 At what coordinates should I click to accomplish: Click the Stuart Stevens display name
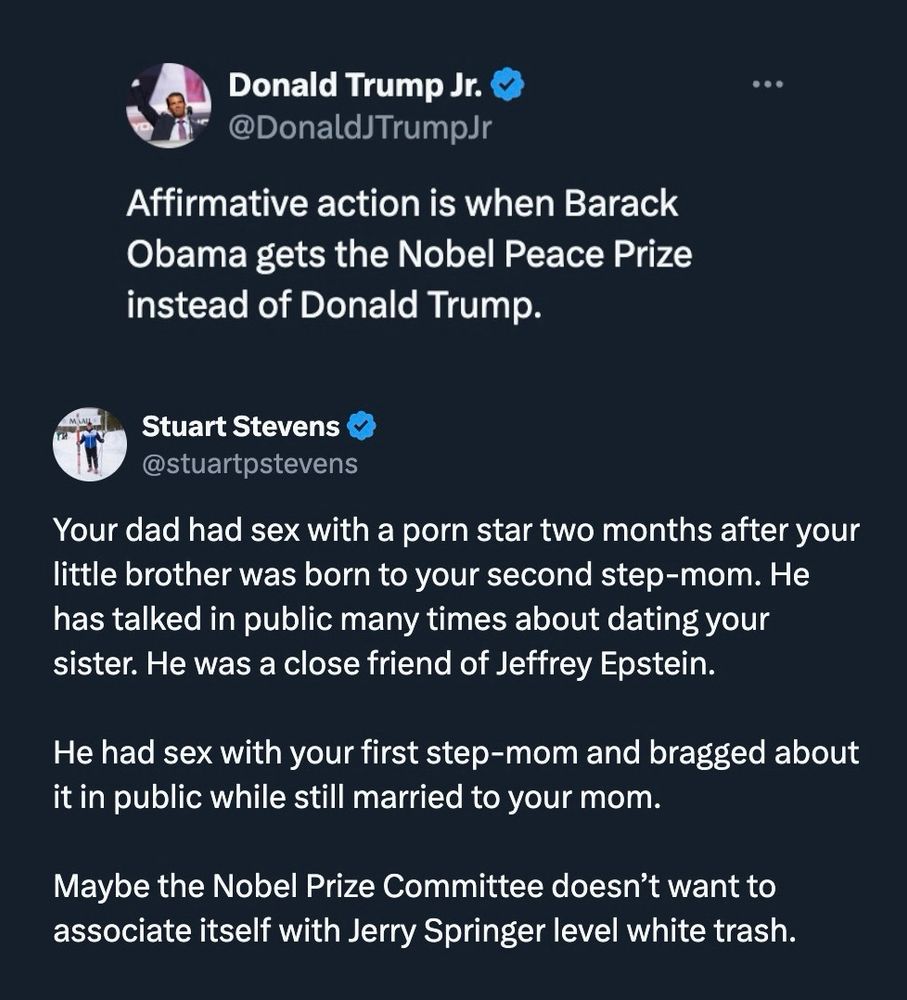click(240, 426)
